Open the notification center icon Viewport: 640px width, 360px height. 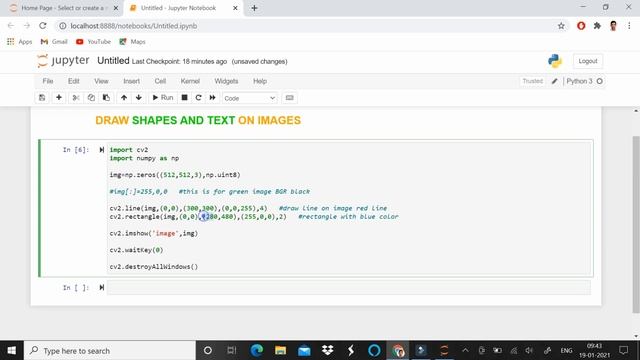click(624, 350)
